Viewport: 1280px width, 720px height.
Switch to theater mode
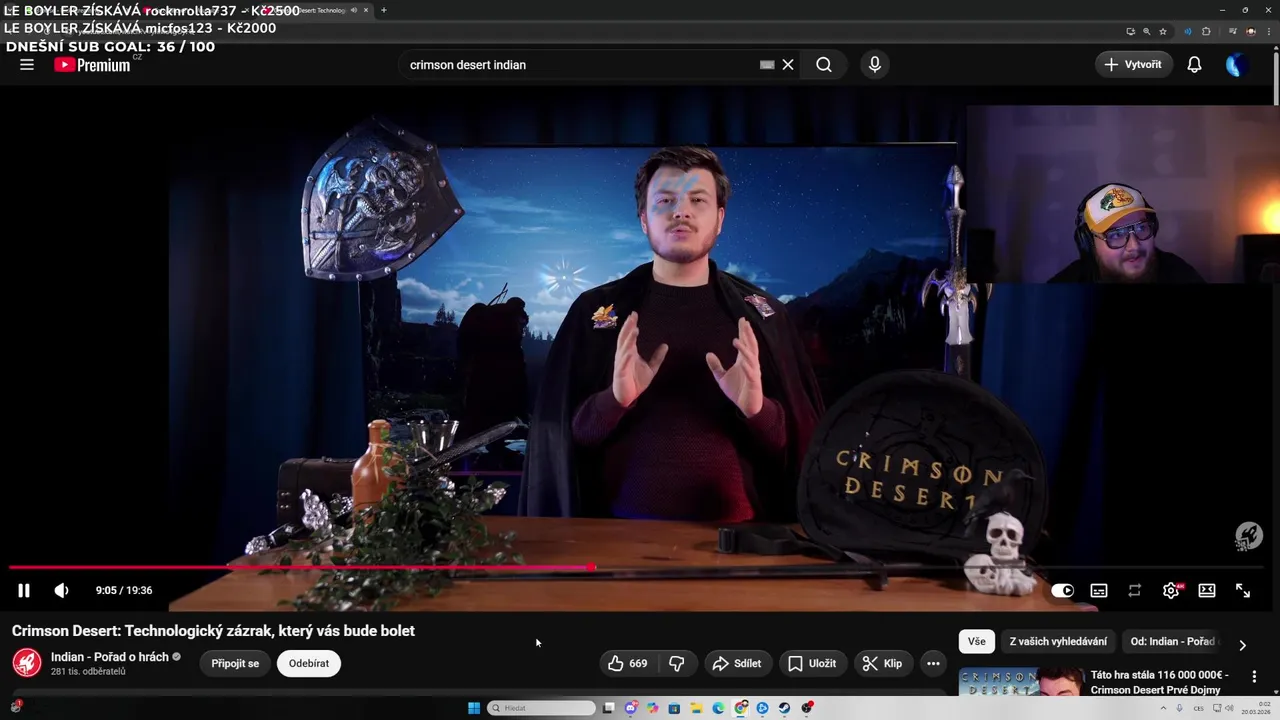click(1207, 590)
